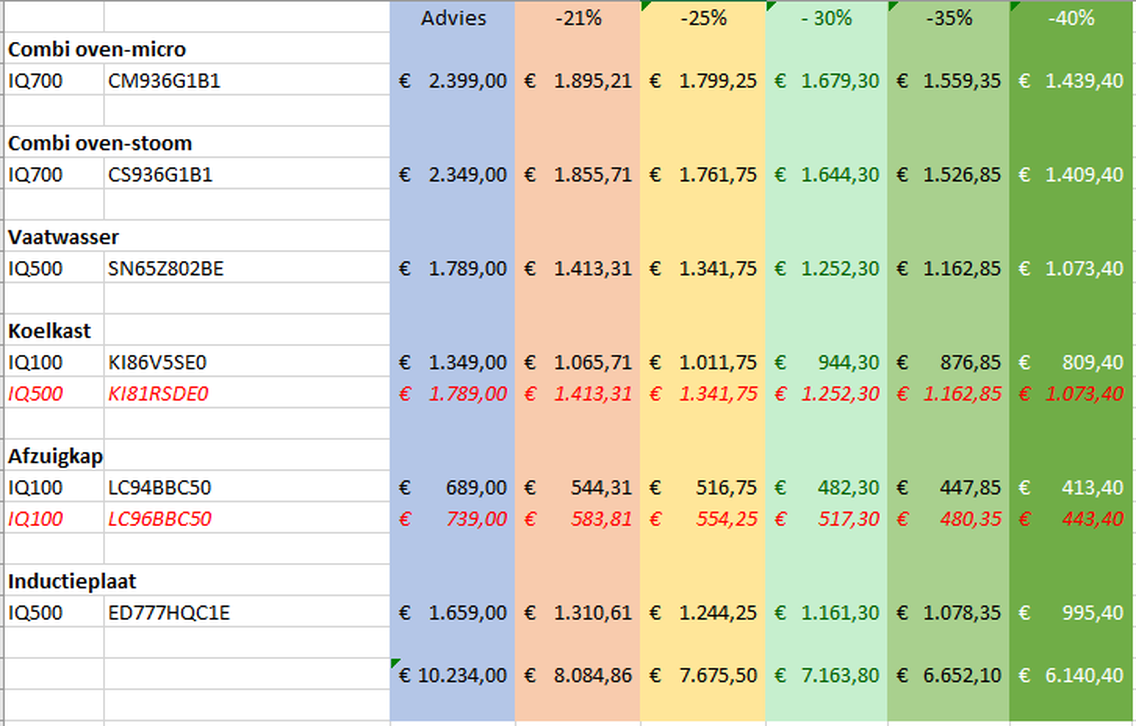The height and width of the screenshot is (726, 1136).
Task: Select red model cell LC96BBC50
Action: point(246,519)
